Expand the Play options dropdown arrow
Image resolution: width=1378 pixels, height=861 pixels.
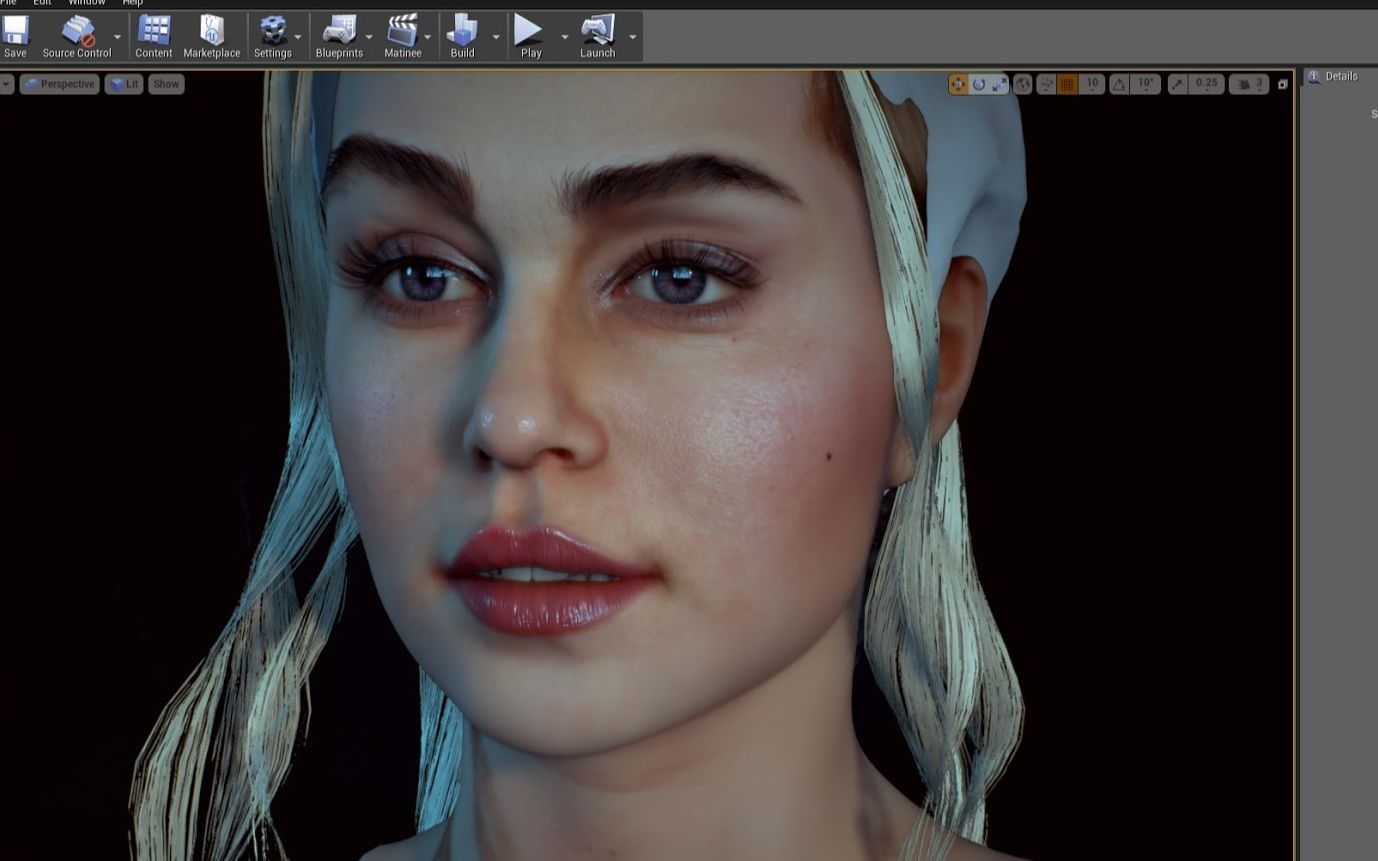(564, 37)
